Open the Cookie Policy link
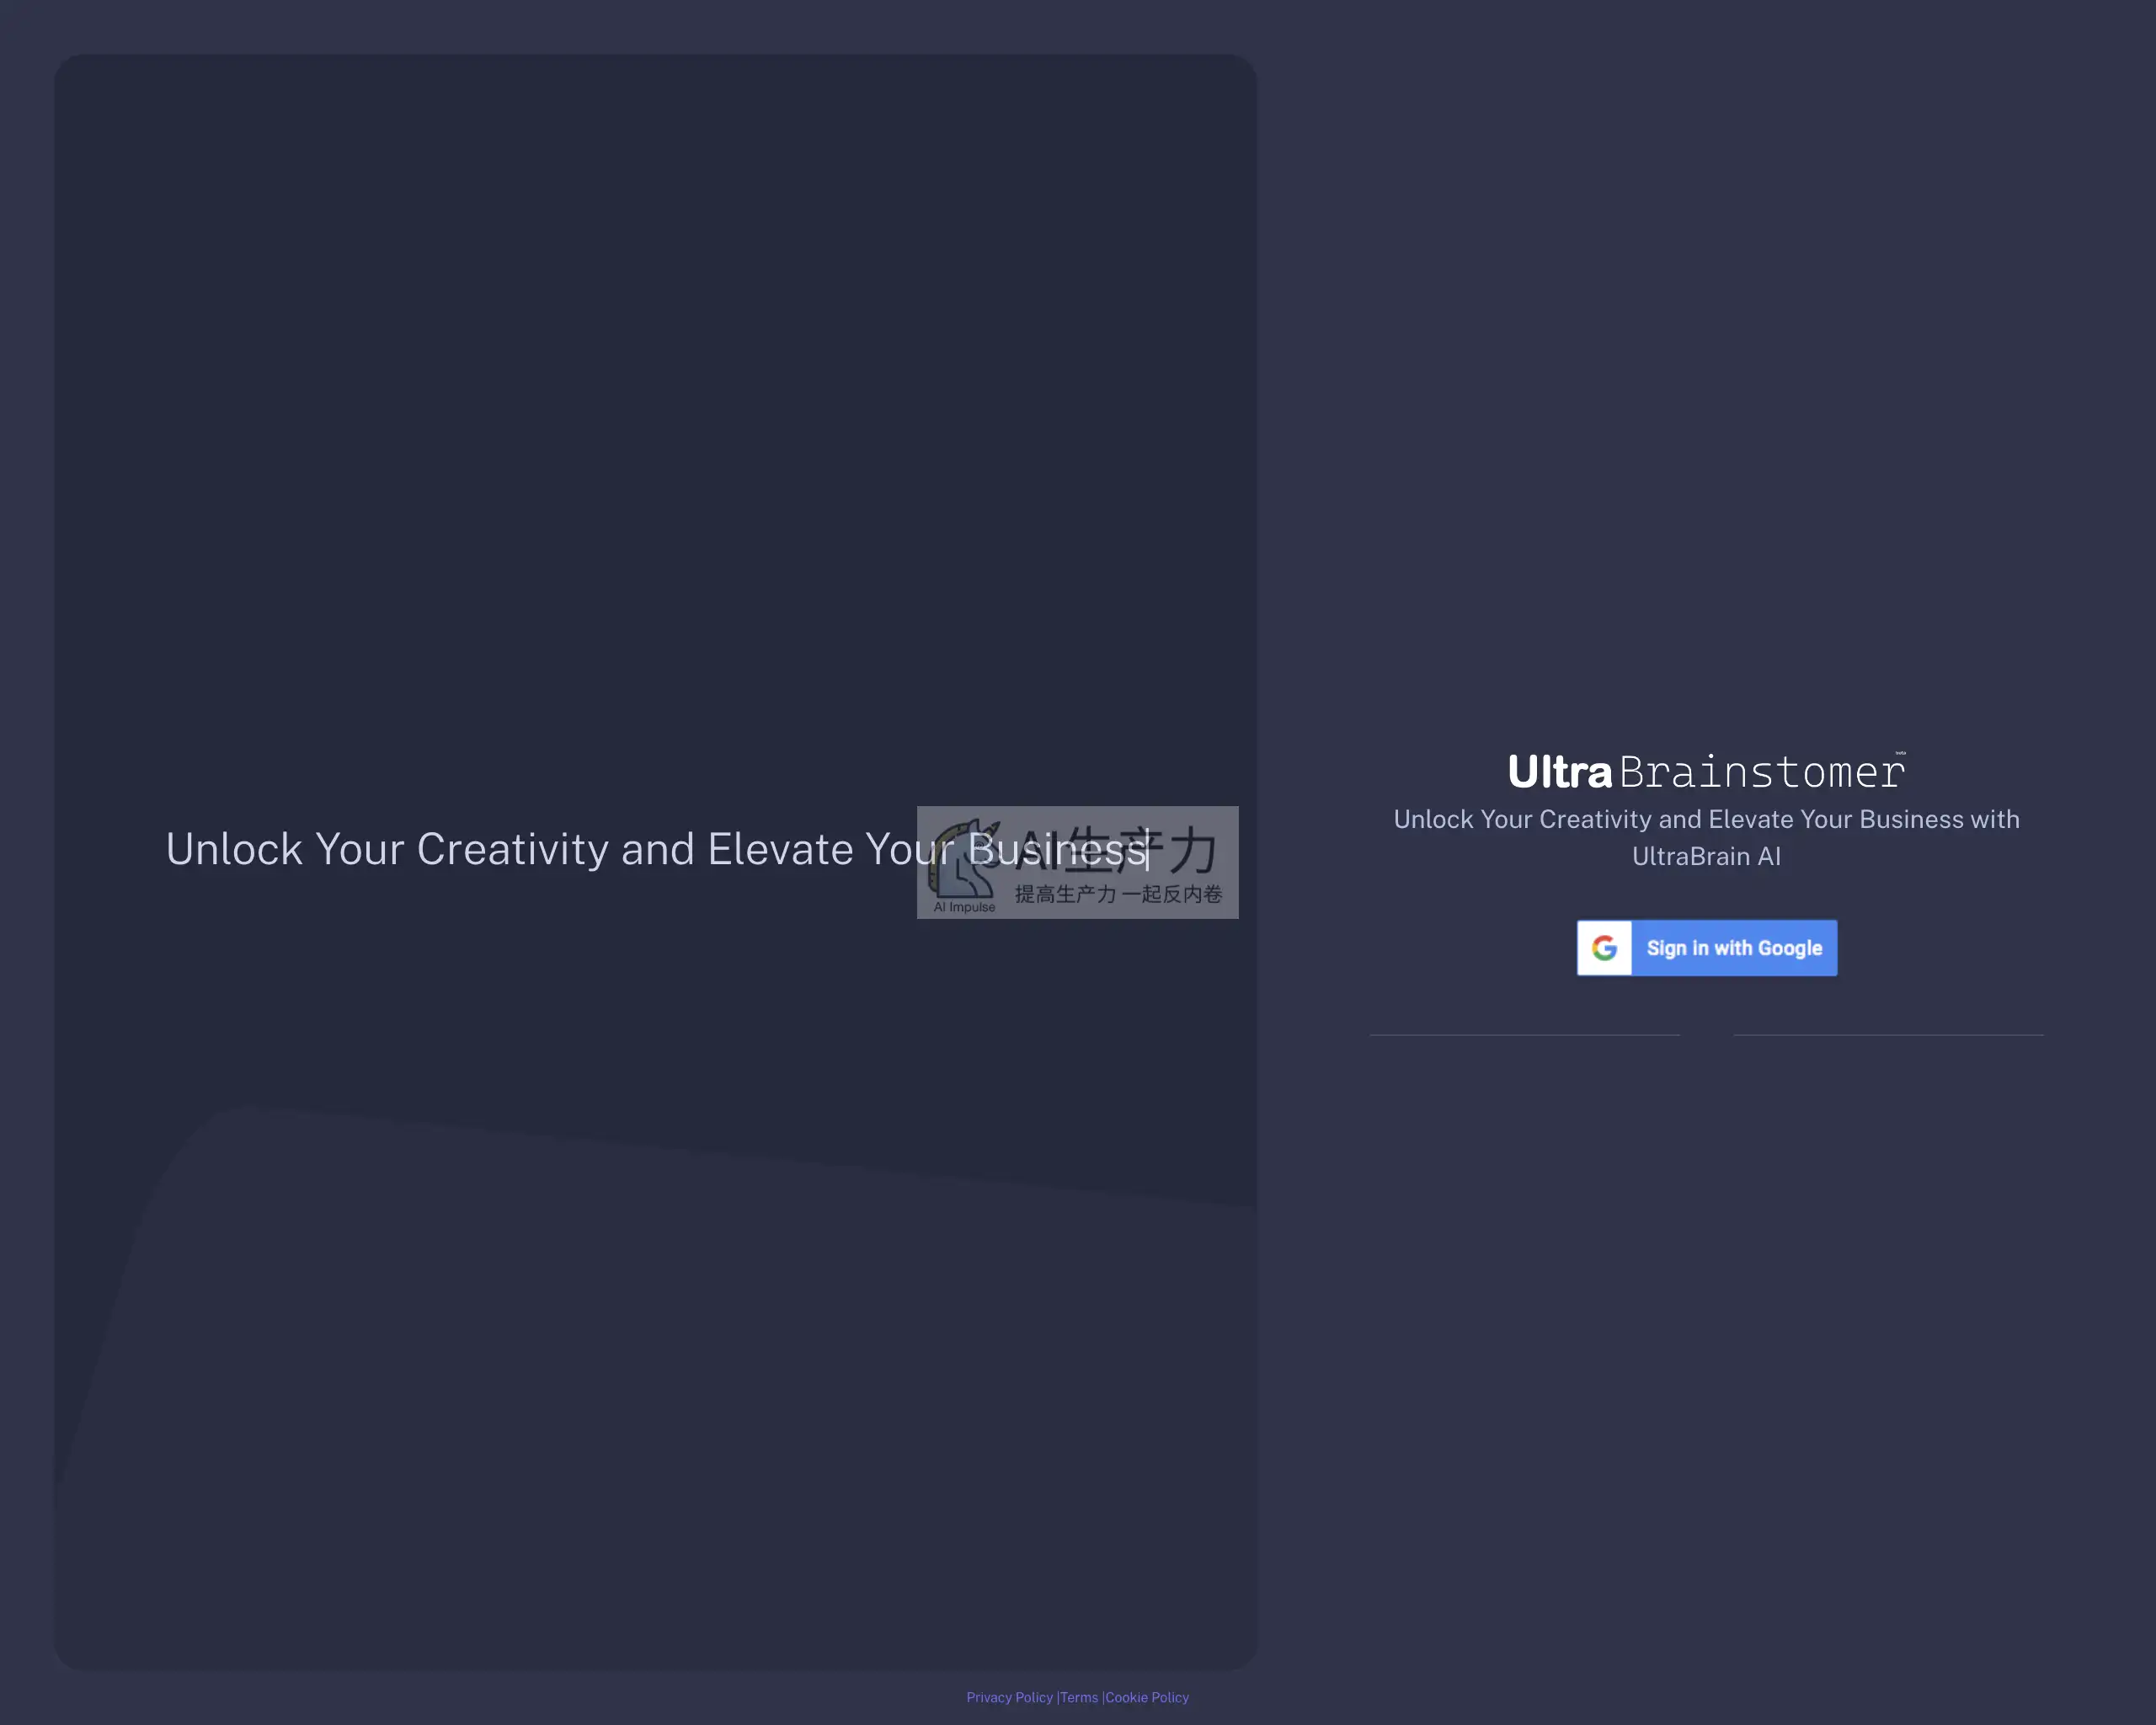Viewport: 2156px width, 1725px height. (x=1147, y=1697)
